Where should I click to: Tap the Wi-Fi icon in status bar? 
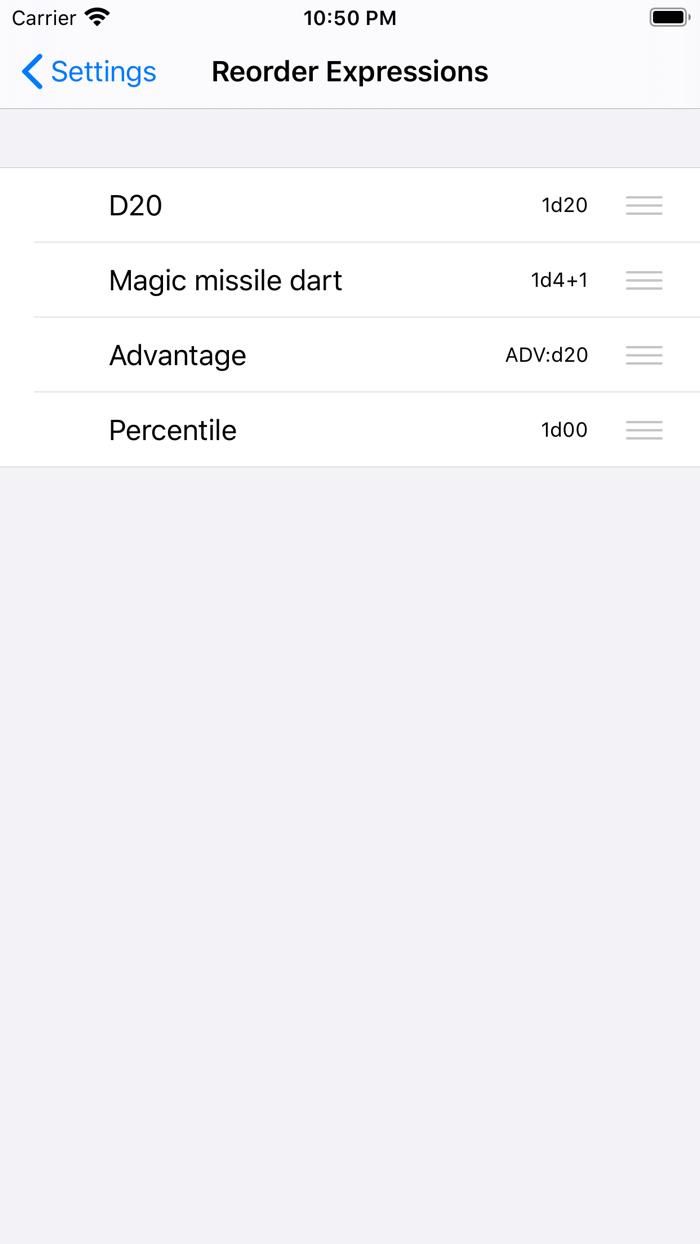[x=95, y=16]
